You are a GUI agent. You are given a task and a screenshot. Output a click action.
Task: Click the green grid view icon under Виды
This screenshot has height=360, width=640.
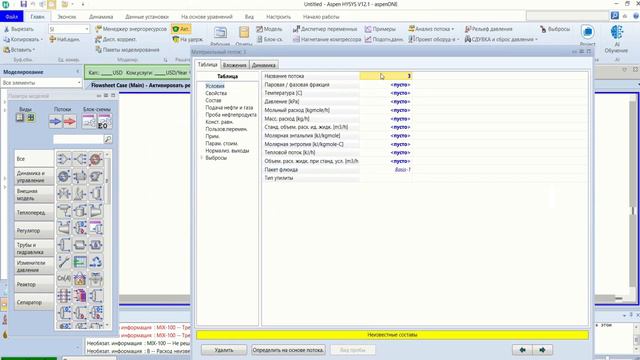click(x=31, y=118)
